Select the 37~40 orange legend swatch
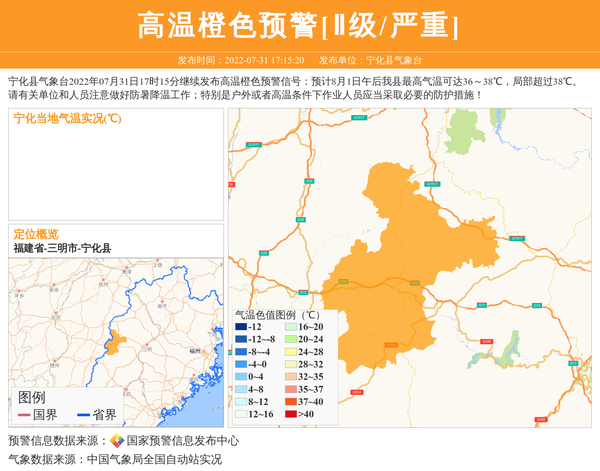 291,401
